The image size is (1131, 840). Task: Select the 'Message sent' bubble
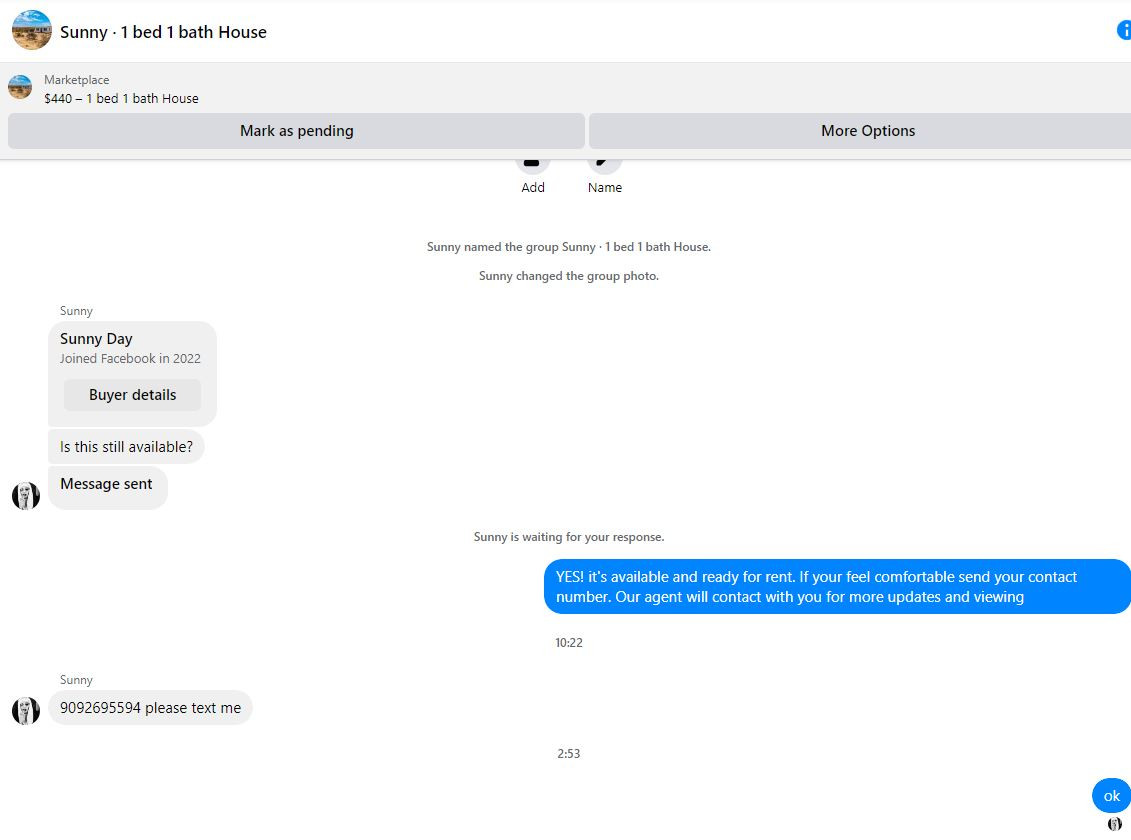pyautogui.click(x=107, y=488)
